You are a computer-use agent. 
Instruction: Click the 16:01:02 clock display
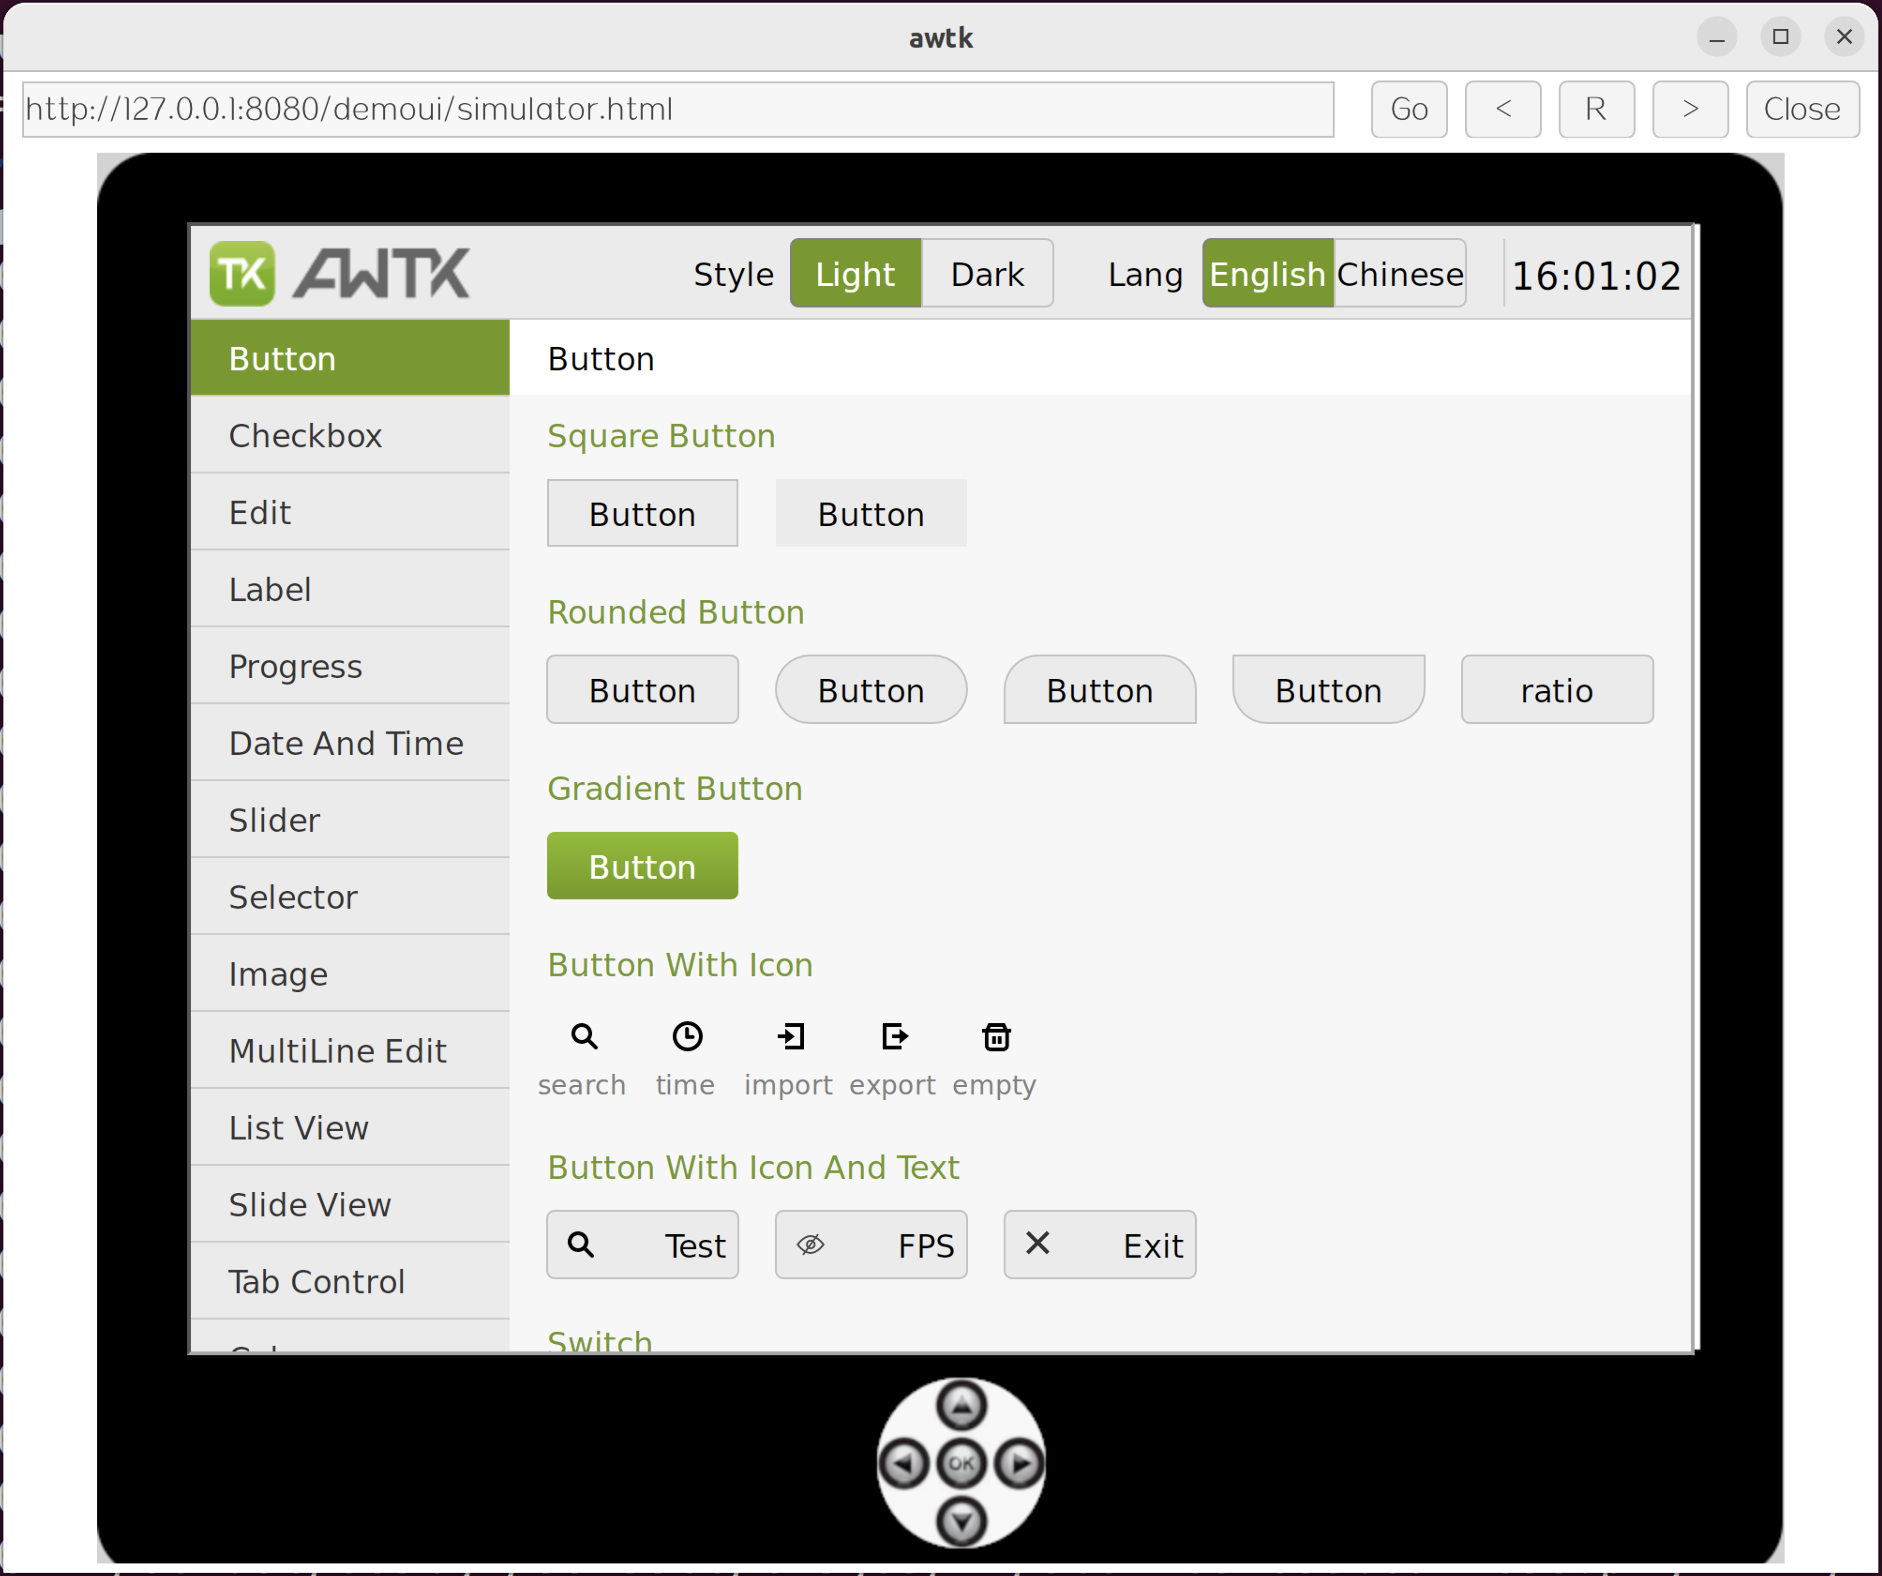coord(1596,276)
